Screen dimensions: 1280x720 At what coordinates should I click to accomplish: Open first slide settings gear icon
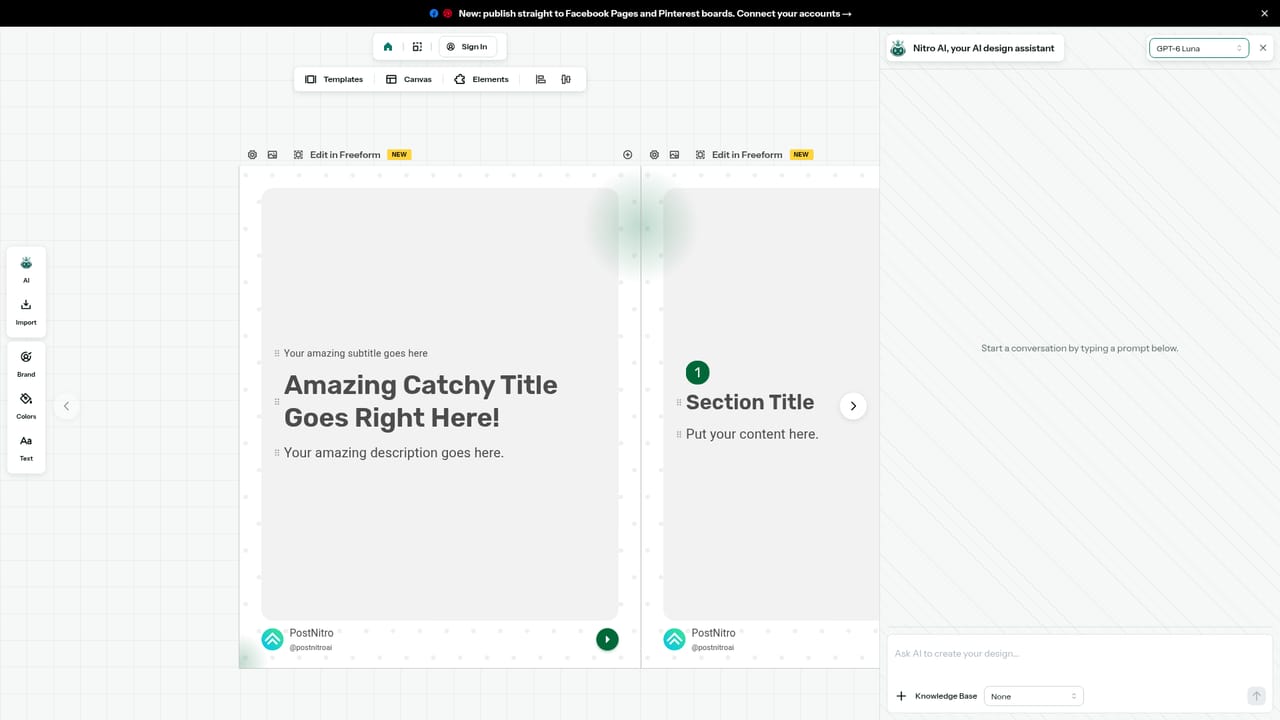(252, 155)
